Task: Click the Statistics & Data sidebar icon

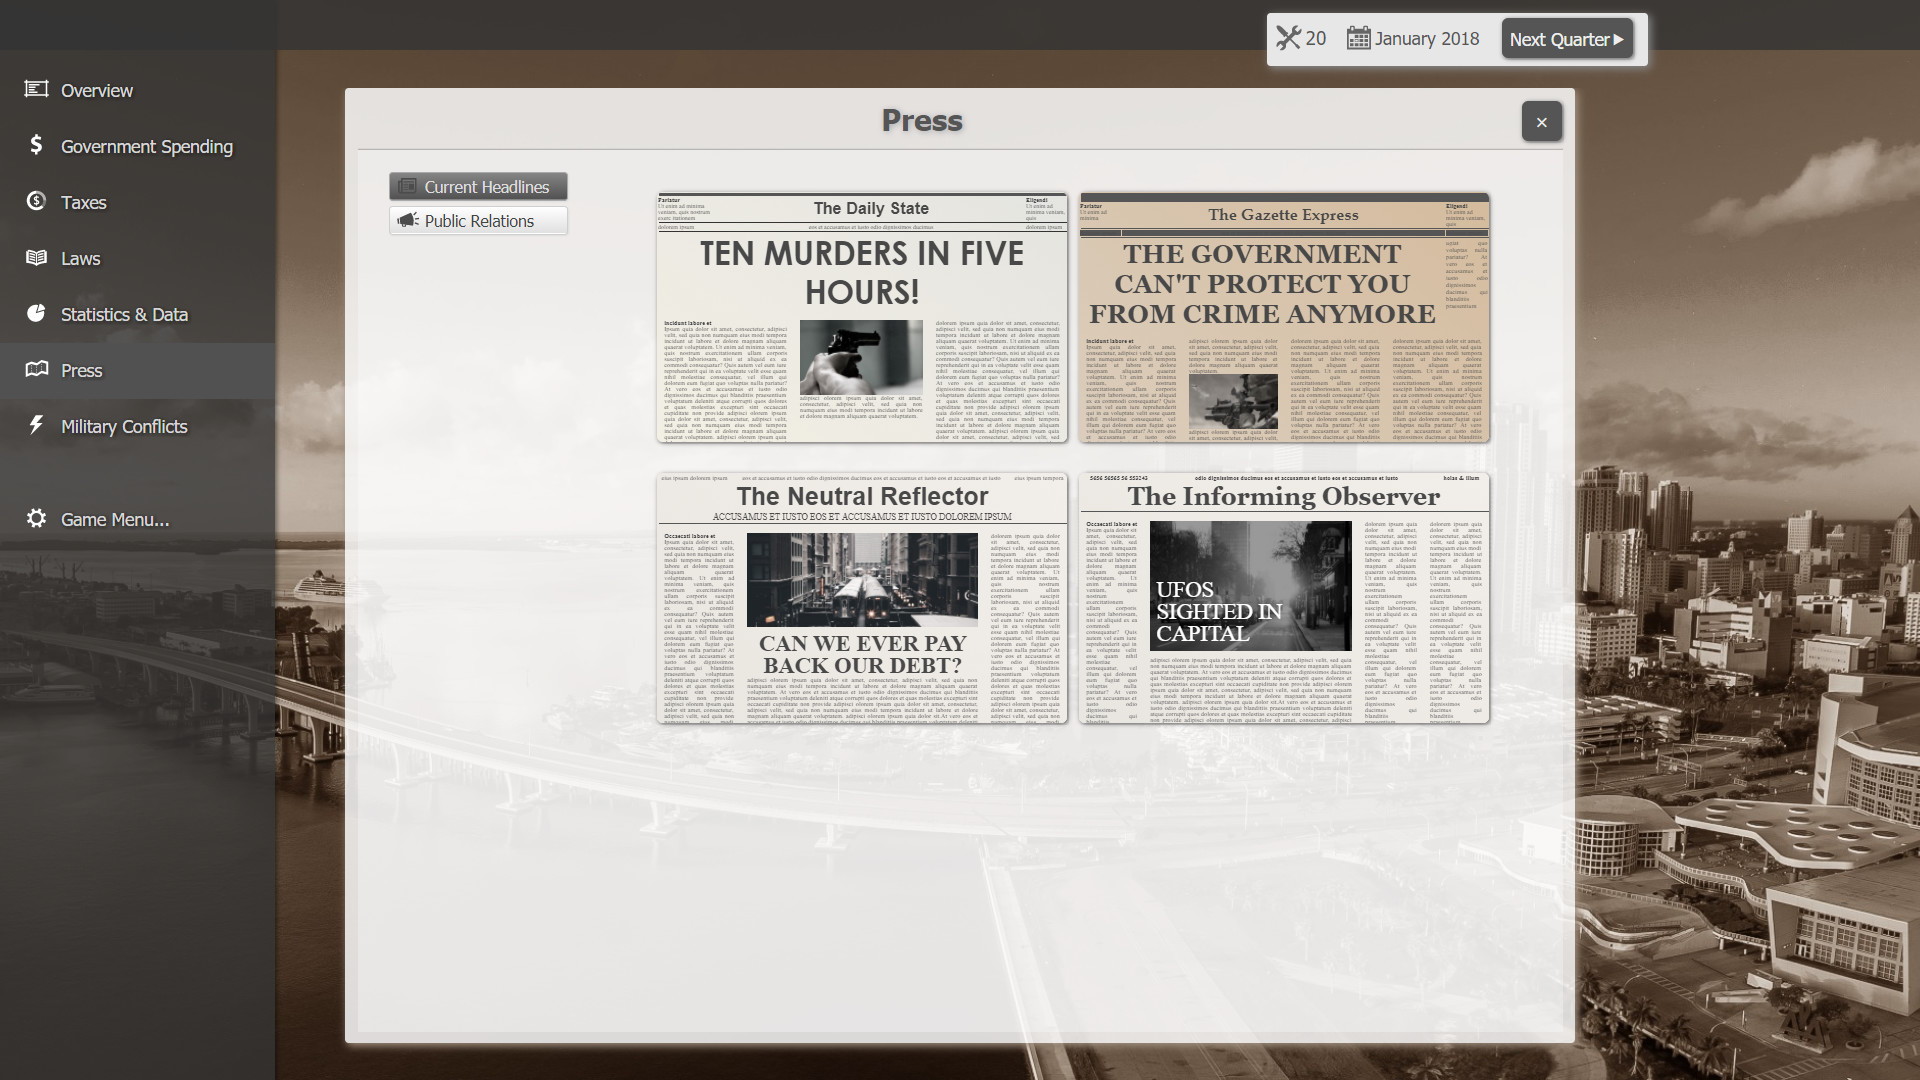Action: (34, 313)
